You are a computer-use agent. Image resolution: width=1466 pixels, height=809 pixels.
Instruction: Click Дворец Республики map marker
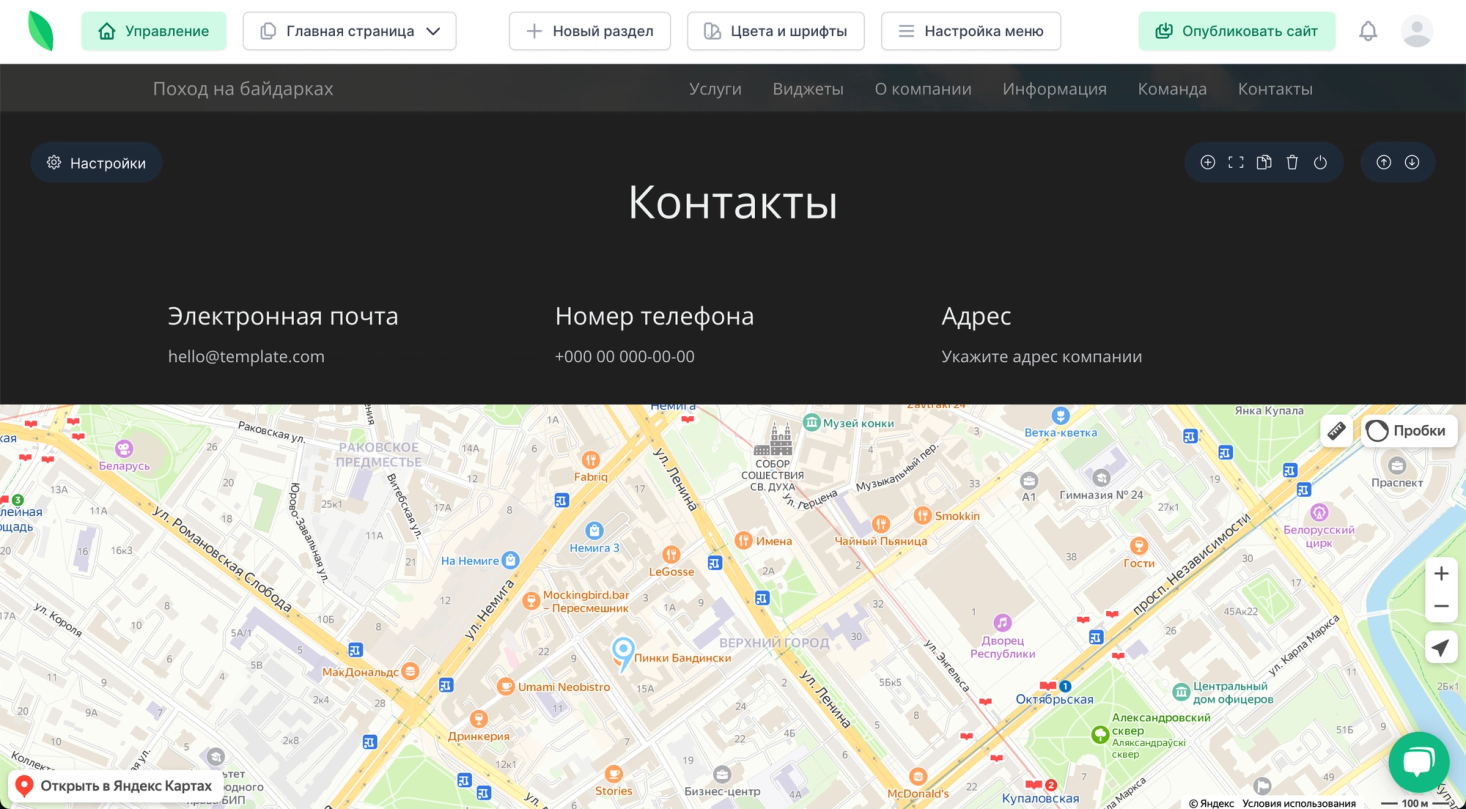(x=1003, y=622)
